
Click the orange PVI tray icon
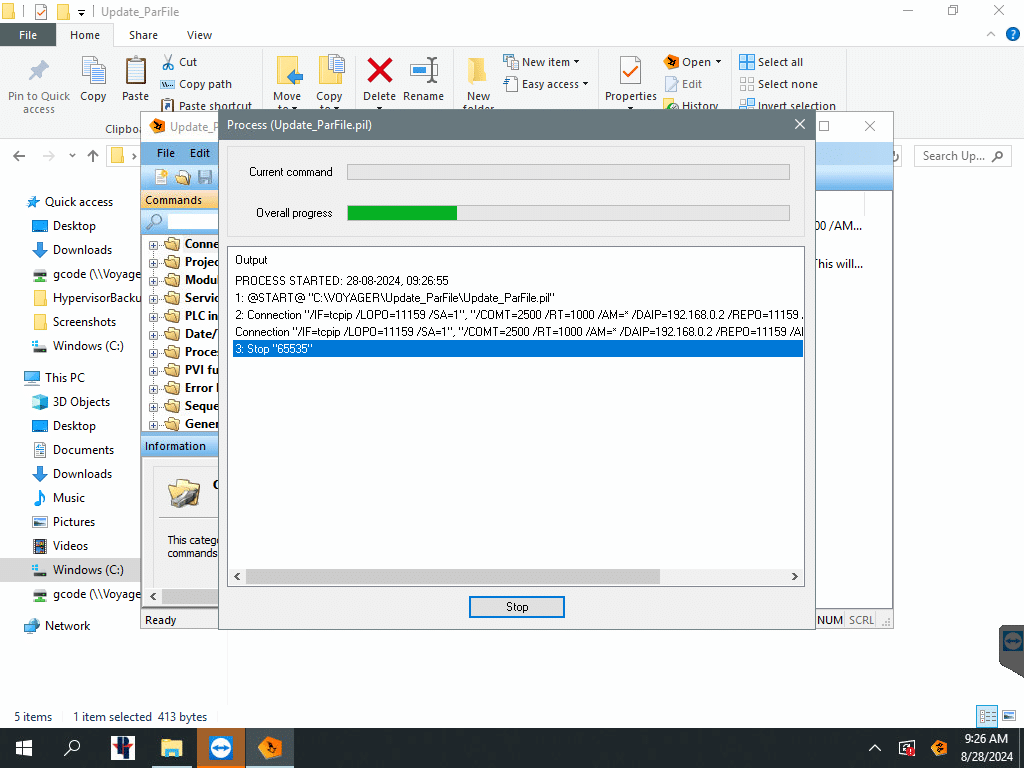pos(939,747)
